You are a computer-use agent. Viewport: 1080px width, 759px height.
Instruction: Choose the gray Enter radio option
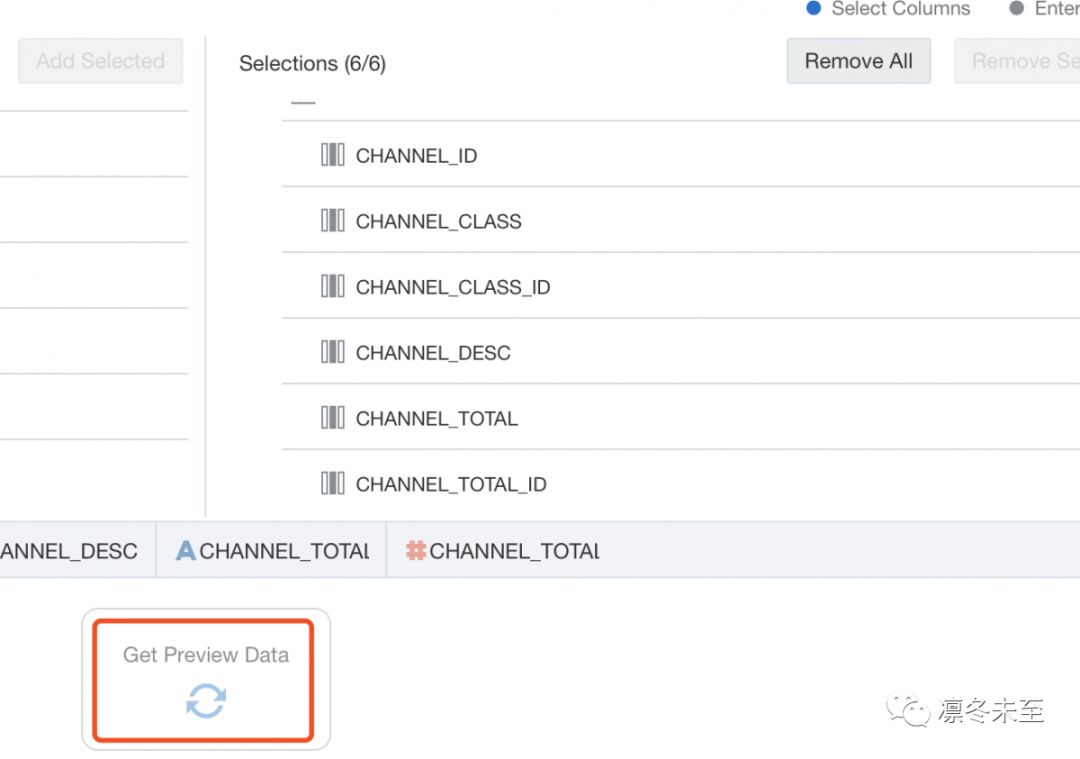[1017, 8]
